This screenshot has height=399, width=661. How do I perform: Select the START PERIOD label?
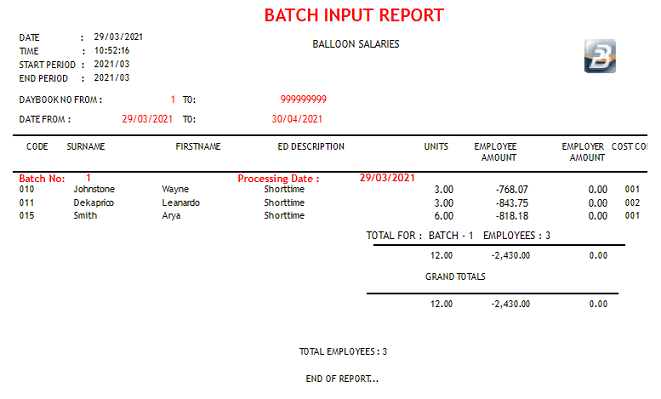pyautogui.click(x=47, y=65)
